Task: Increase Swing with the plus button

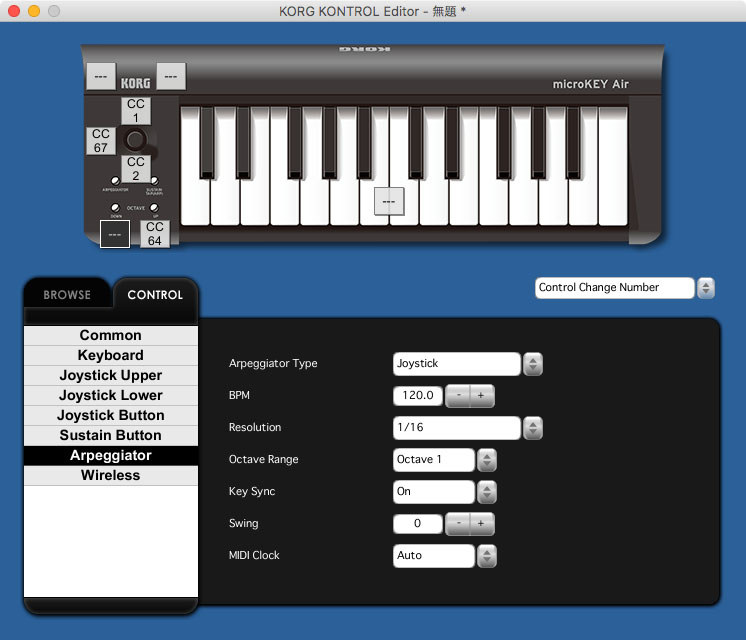Action: click(x=481, y=523)
